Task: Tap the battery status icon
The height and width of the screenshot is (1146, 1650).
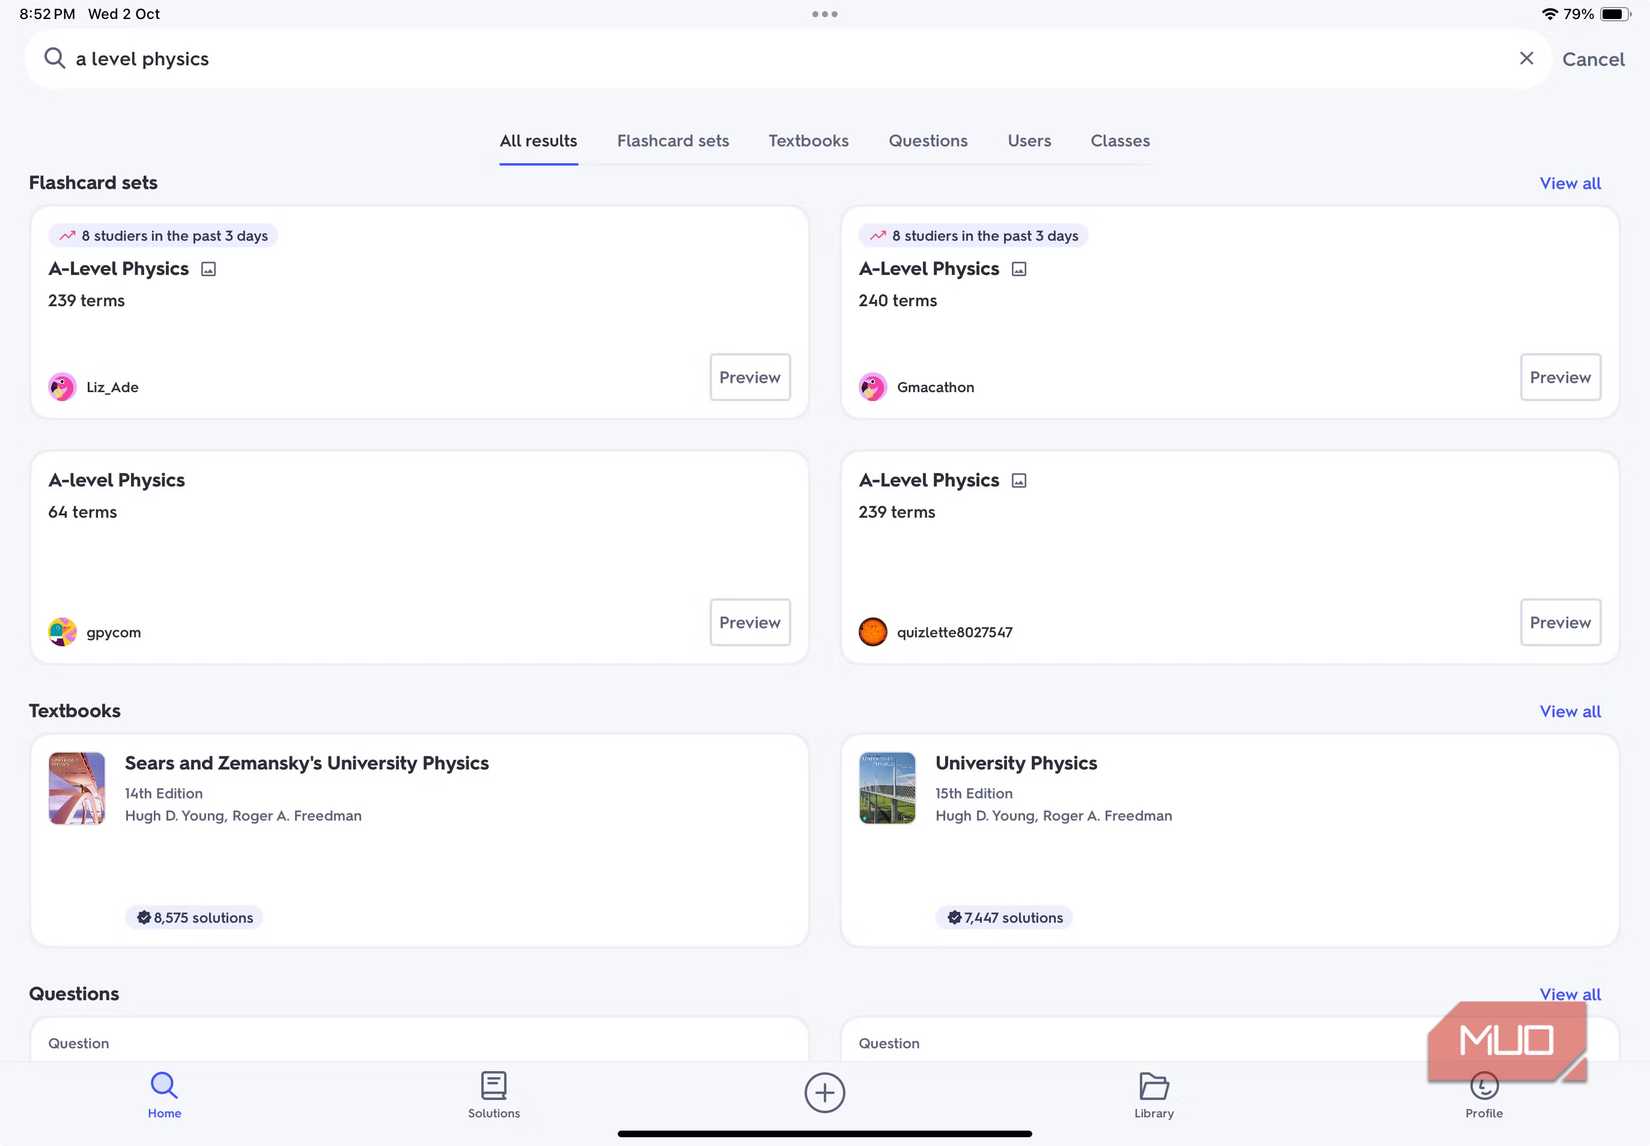Action: click(1616, 14)
